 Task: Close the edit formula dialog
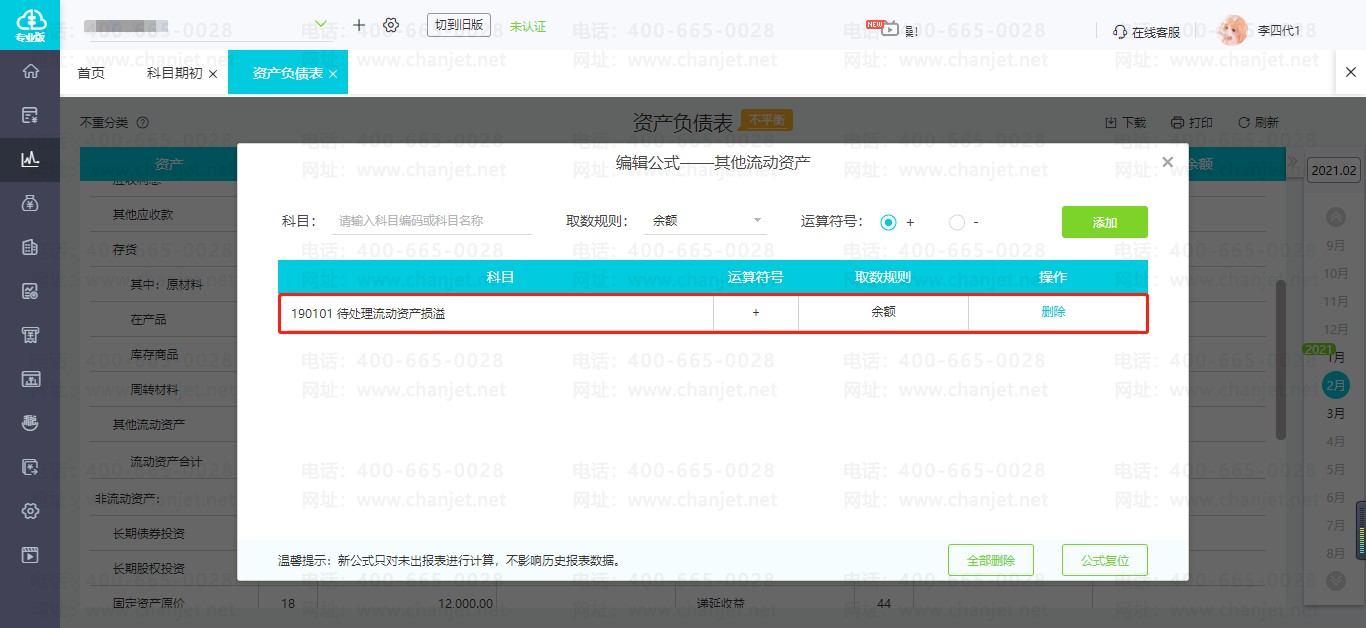pos(1167,162)
